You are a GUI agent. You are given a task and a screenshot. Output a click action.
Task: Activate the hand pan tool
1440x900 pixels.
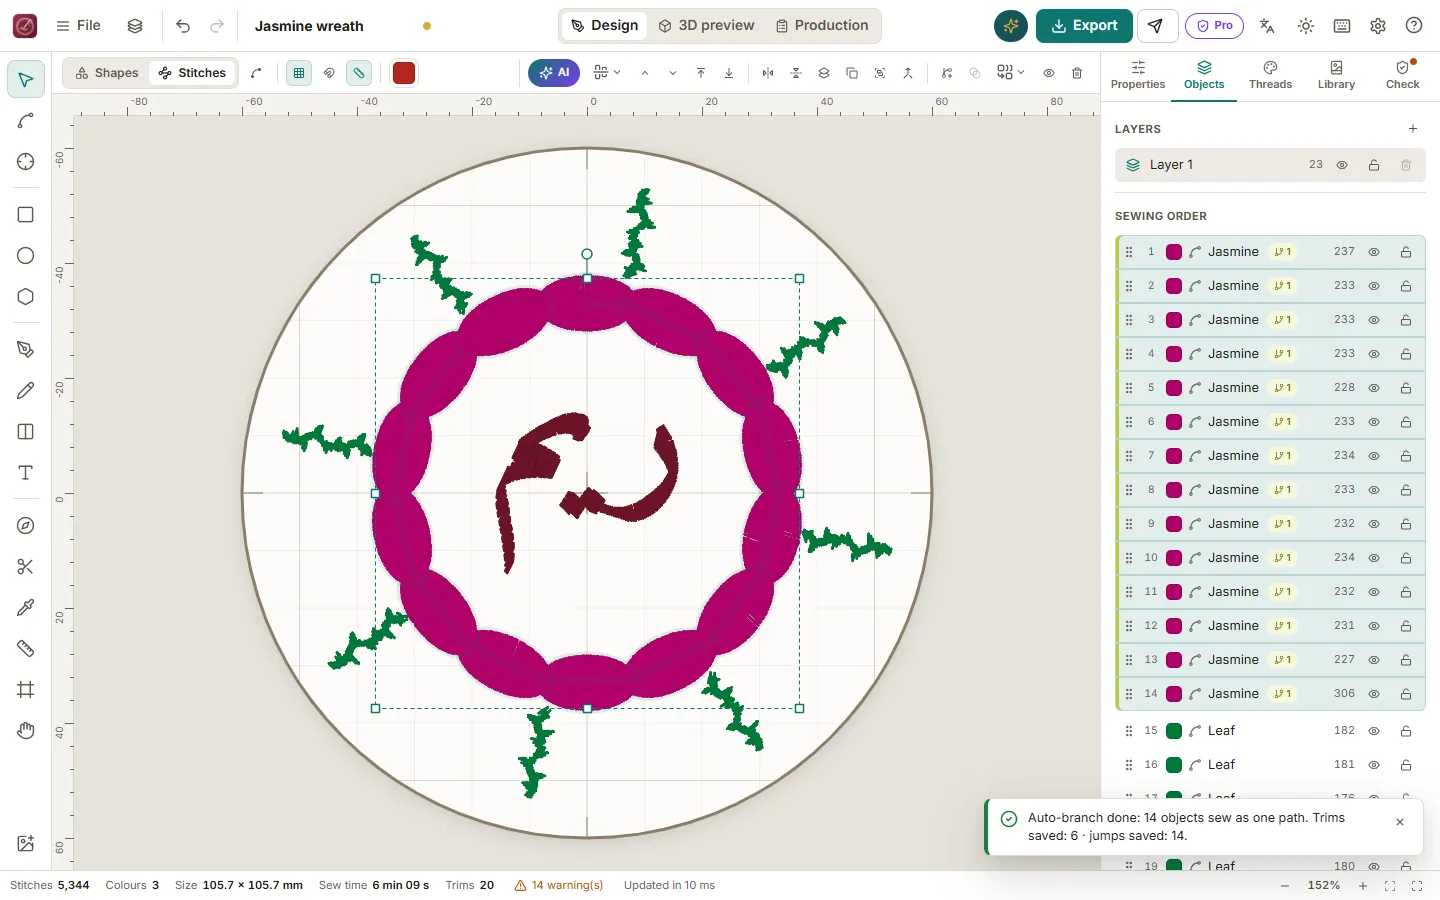26,731
